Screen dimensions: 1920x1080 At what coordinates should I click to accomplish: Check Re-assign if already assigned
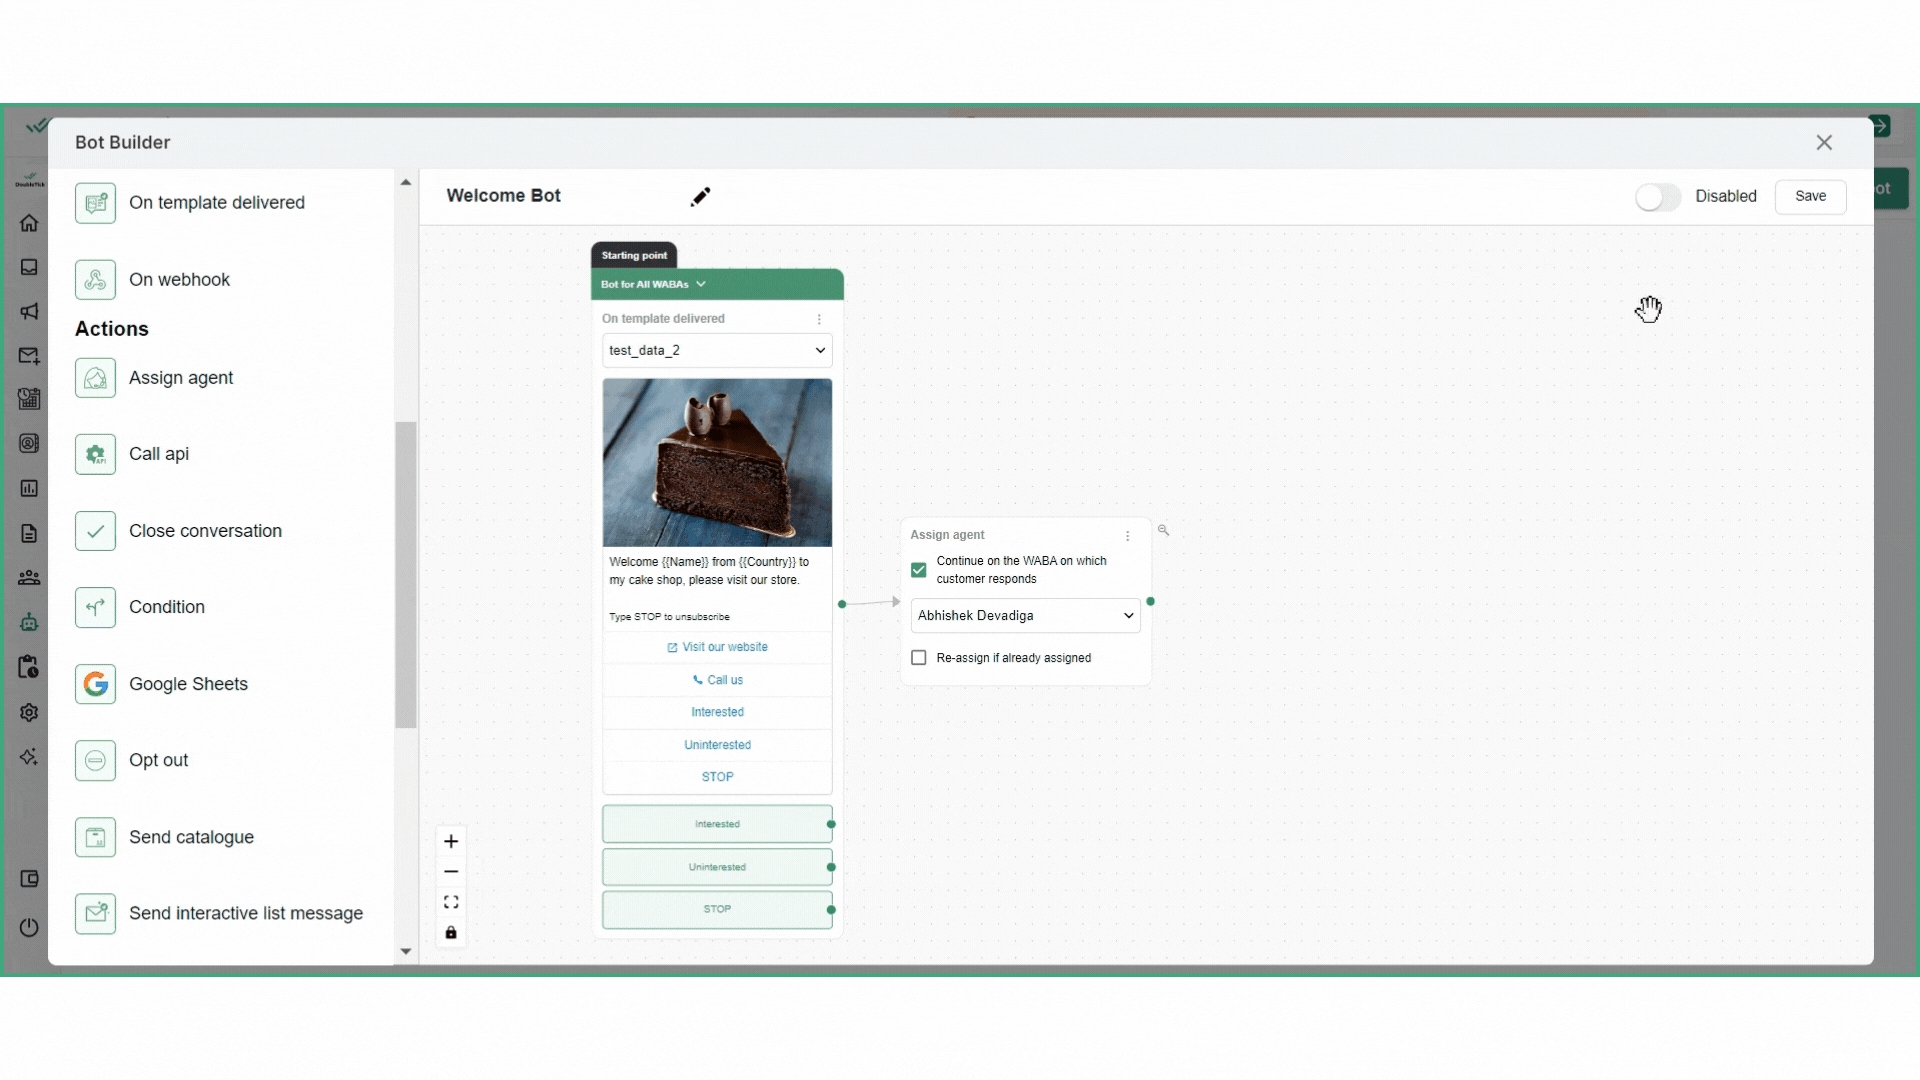(x=918, y=658)
